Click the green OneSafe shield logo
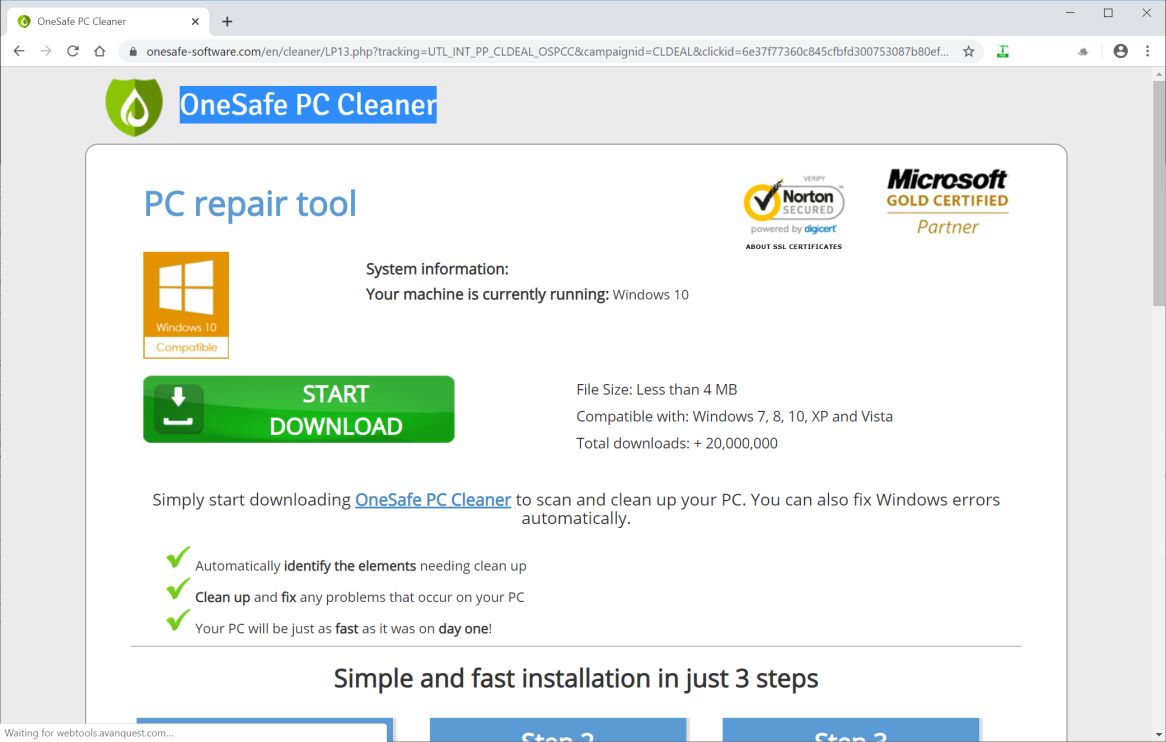Screen dimensions: 1166x742 [134, 107]
